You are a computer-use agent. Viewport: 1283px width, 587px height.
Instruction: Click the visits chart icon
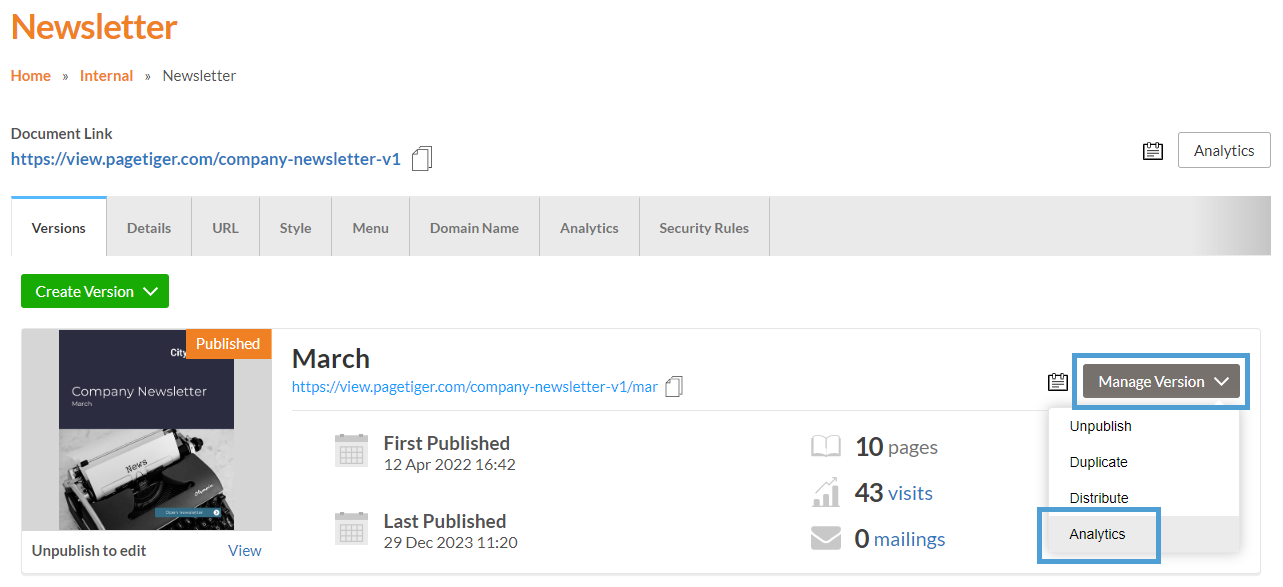(826, 493)
